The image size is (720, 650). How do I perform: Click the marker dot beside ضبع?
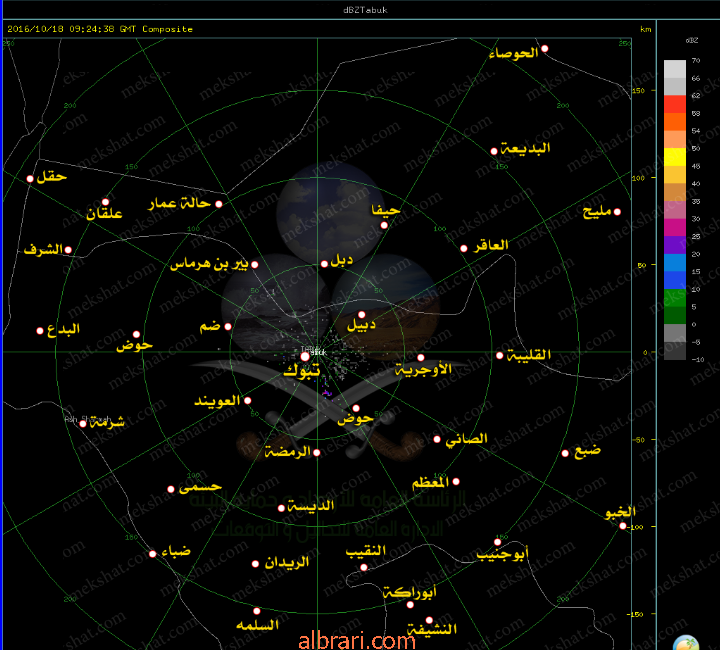click(565, 453)
